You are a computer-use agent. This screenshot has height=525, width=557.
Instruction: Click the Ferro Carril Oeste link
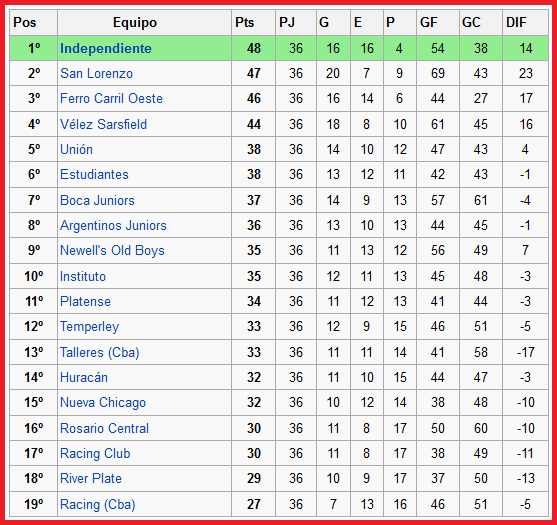tap(111, 98)
